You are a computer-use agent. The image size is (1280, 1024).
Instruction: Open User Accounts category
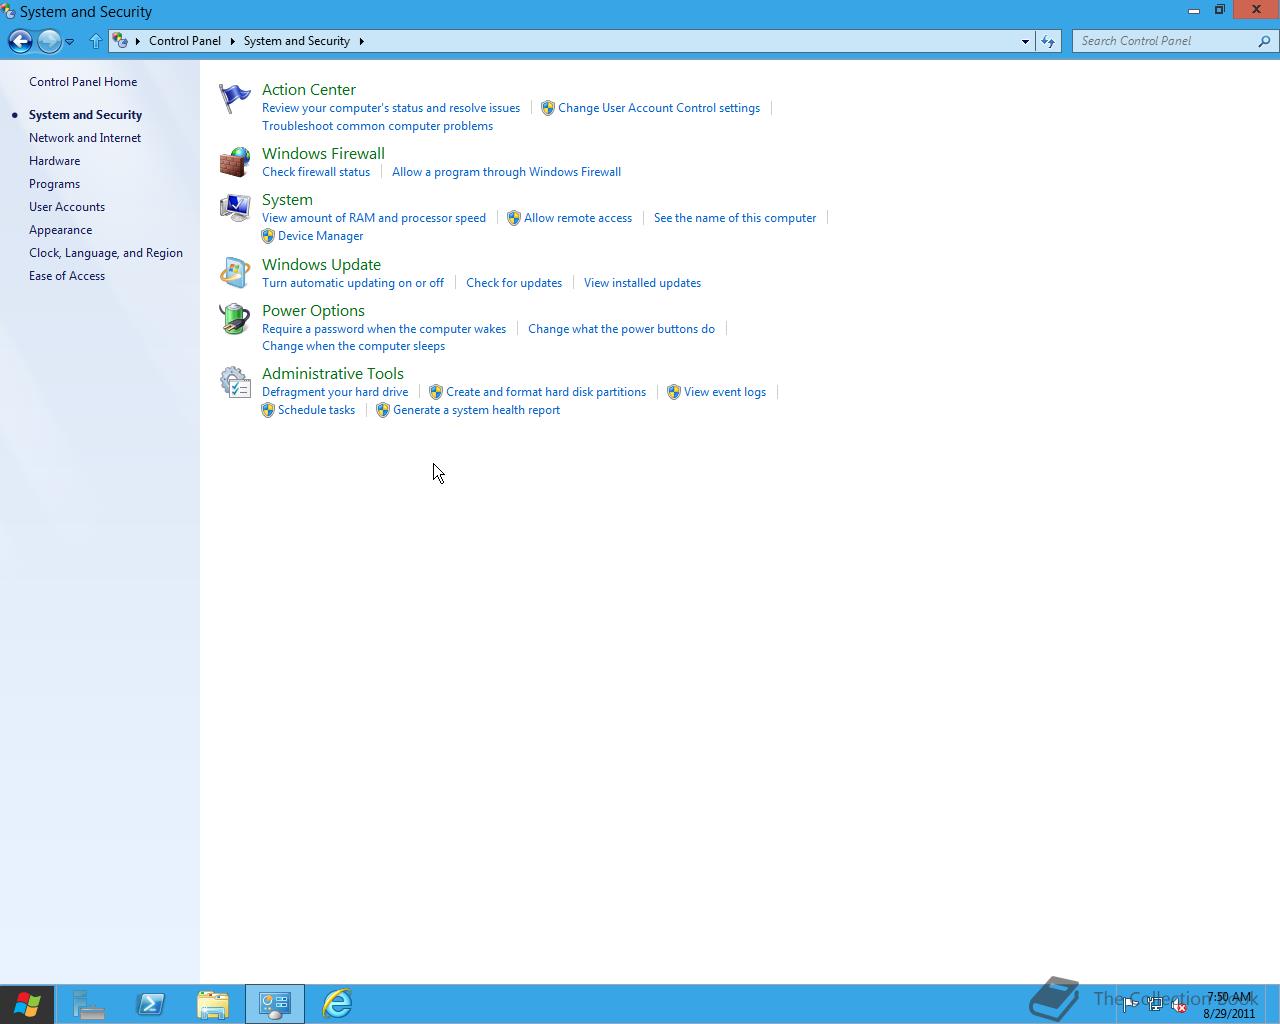pos(67,207)
